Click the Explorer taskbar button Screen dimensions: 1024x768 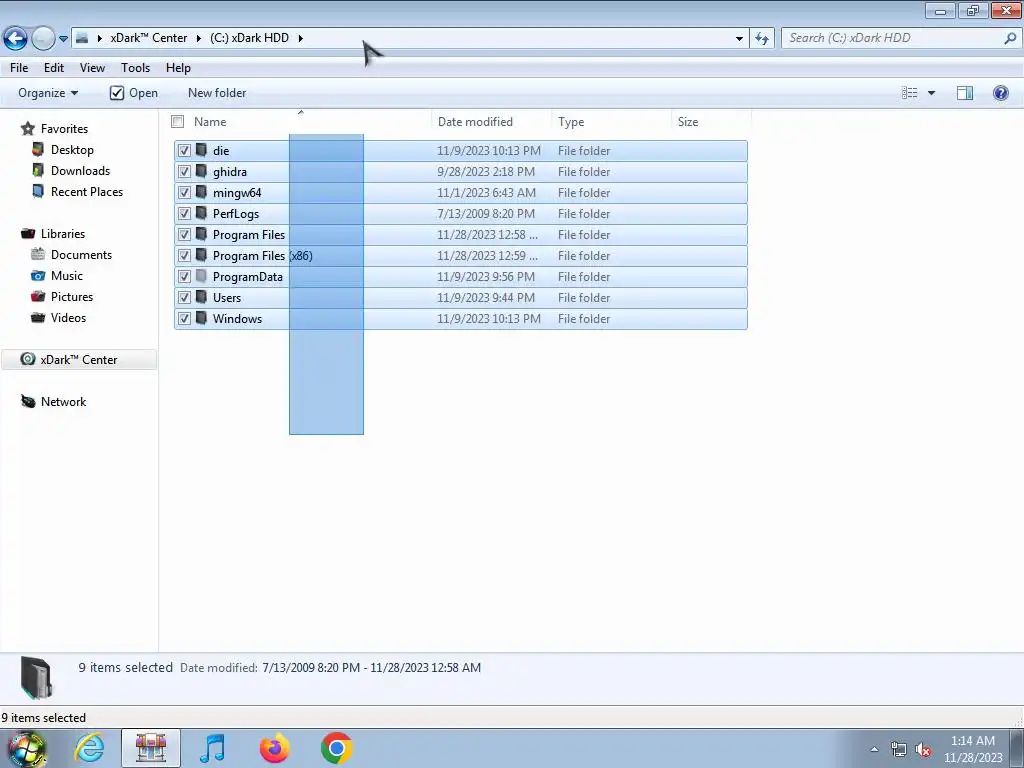(x=151, y=748)
